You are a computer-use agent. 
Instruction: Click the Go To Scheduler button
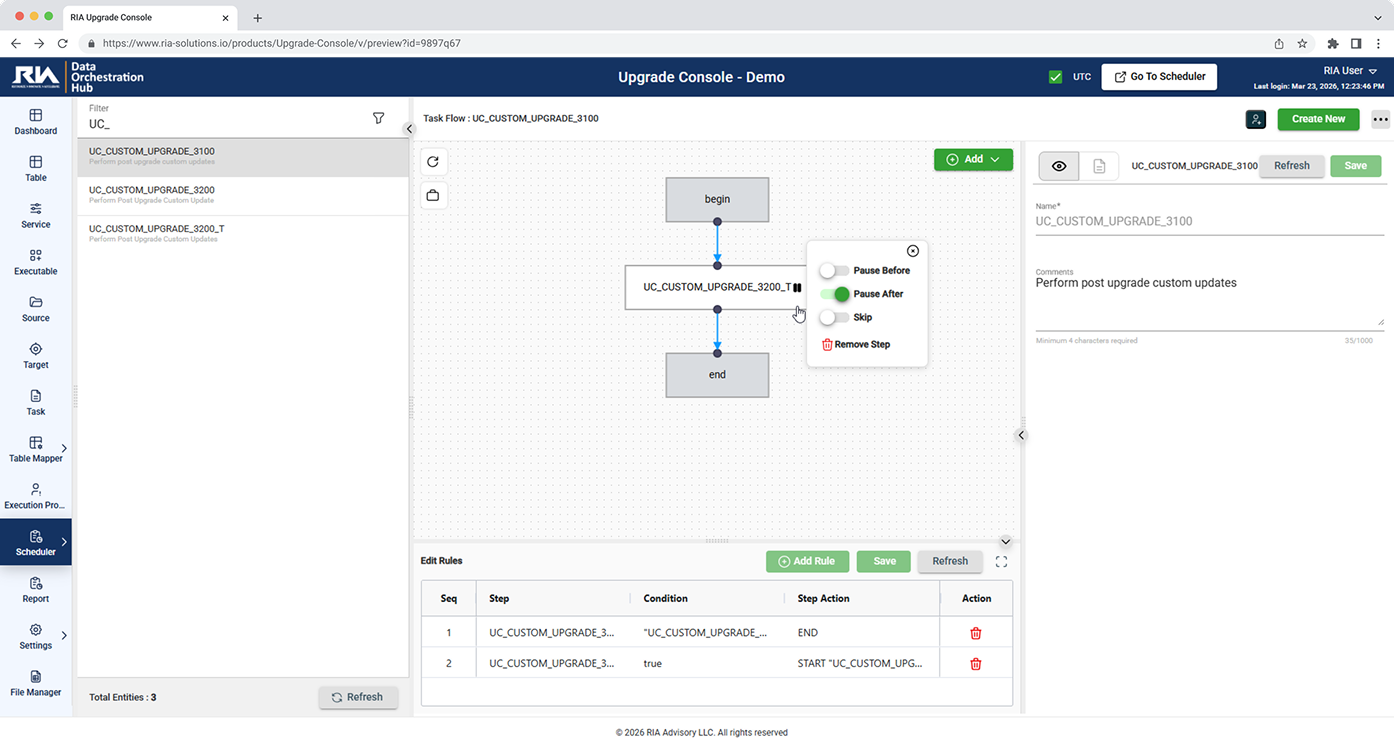(1160, 77)
